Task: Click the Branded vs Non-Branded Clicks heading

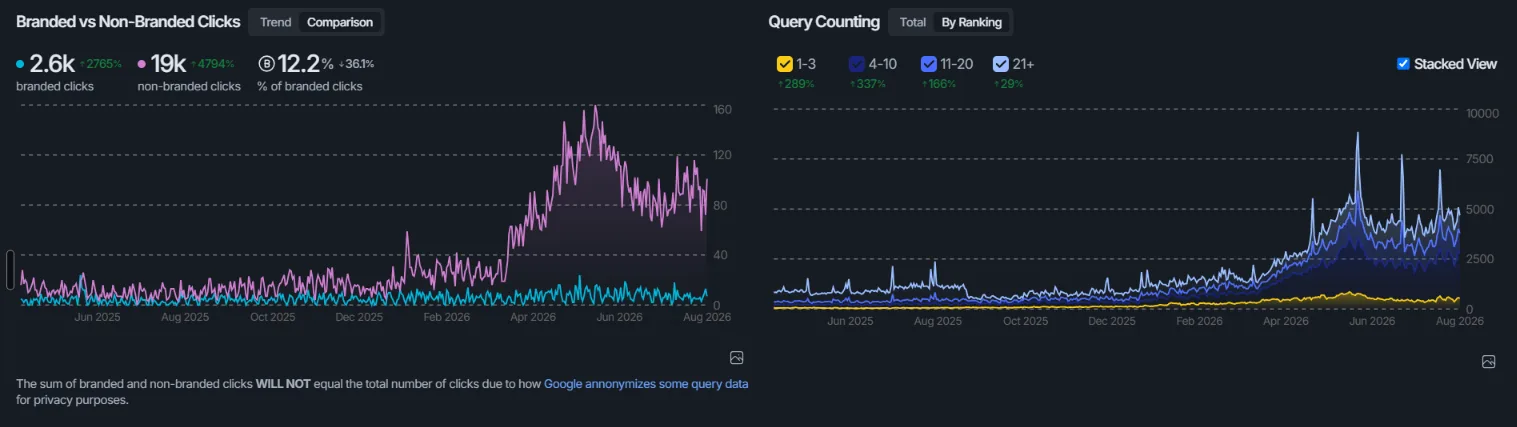Action: click(128, 22)
